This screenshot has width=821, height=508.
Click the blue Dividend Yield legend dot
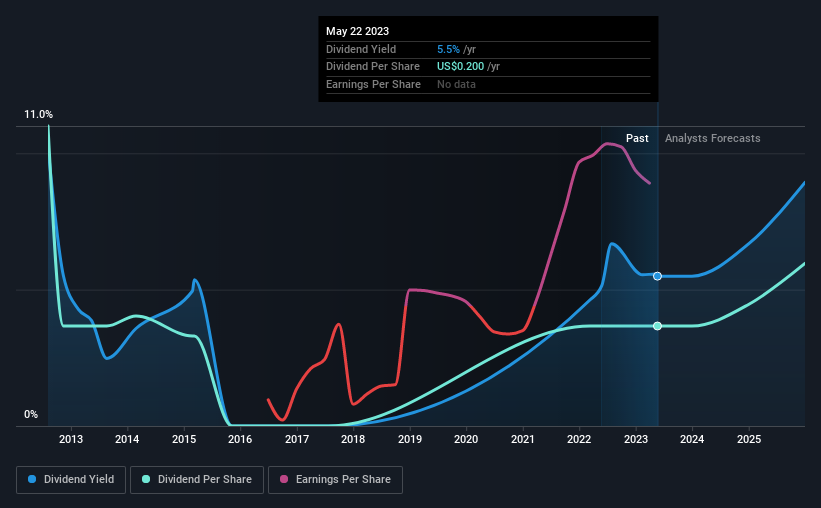(32, 479)
